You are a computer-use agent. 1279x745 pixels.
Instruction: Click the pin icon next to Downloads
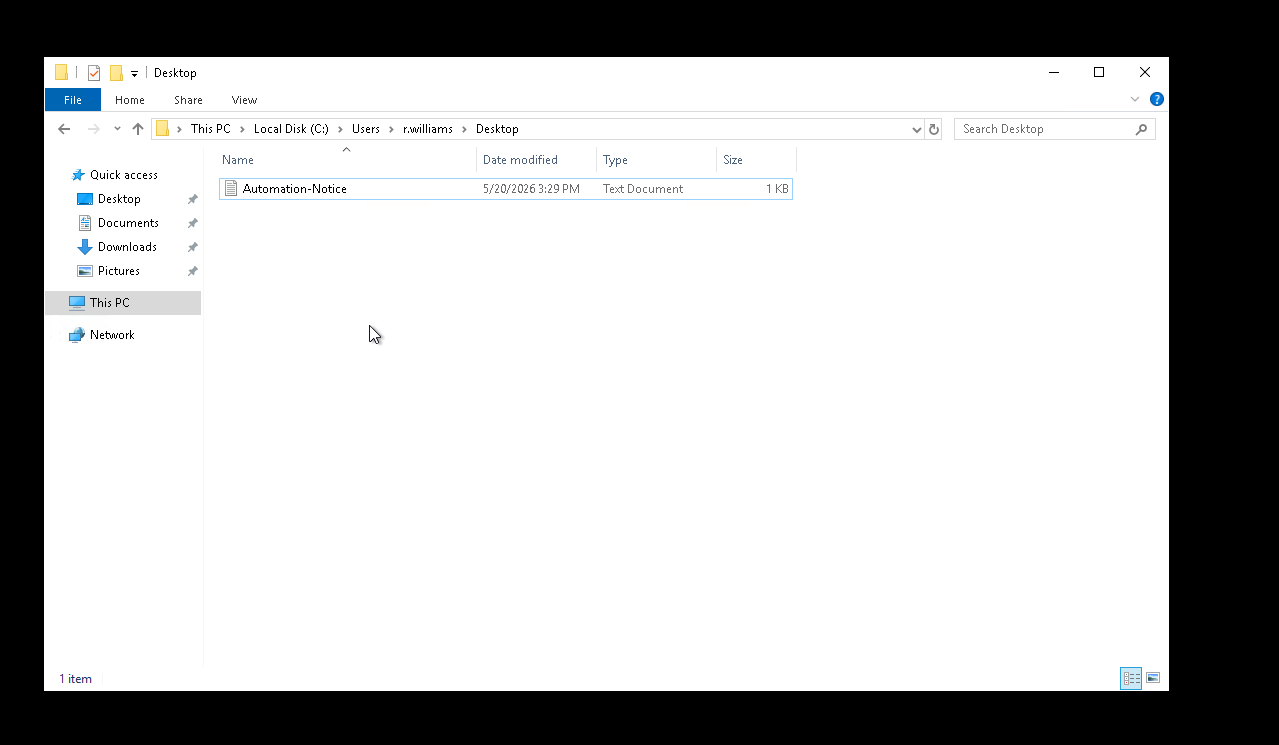coord(192,247)
